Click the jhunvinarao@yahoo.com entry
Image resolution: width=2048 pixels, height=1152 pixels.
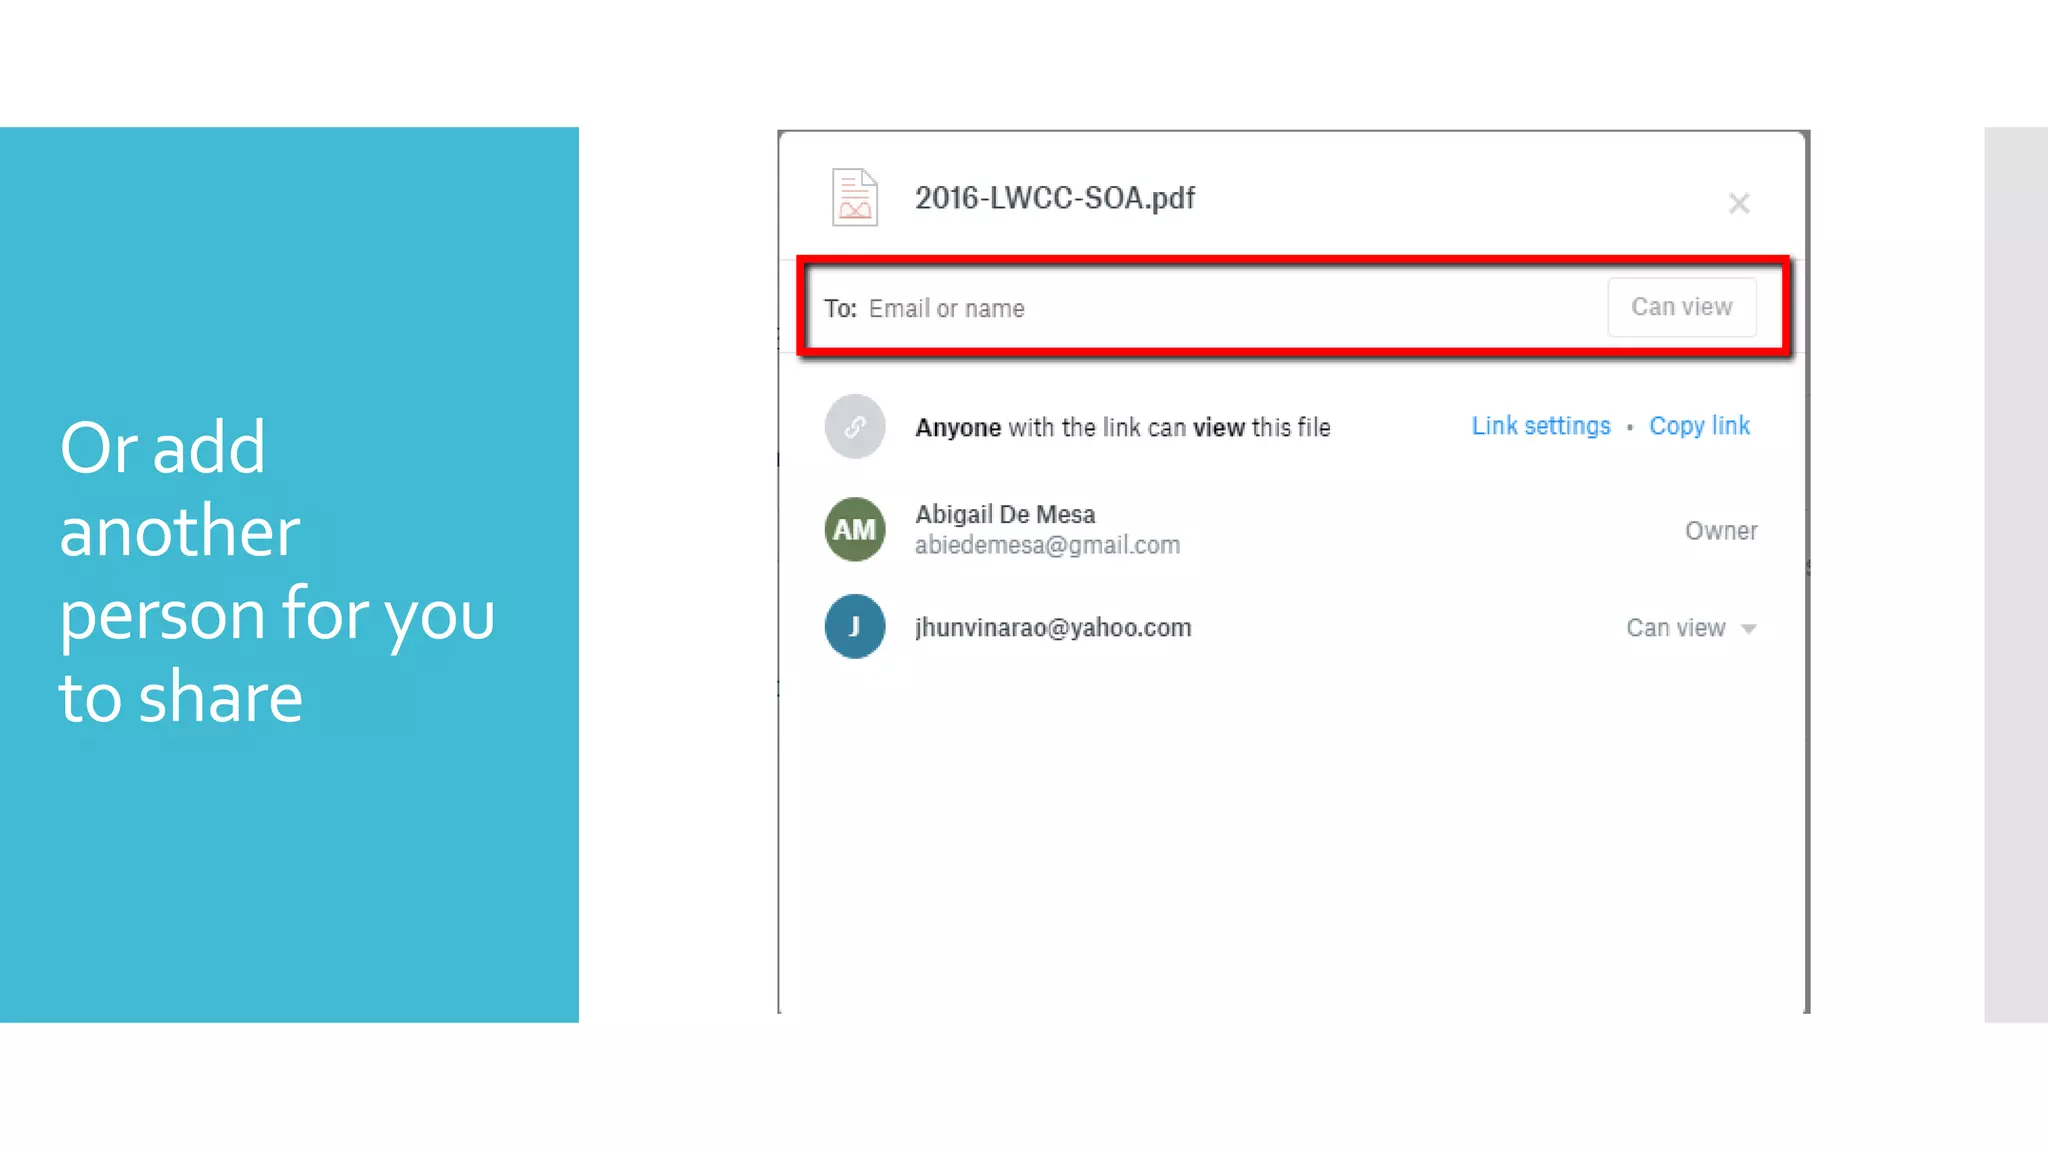coord(1053,628)
